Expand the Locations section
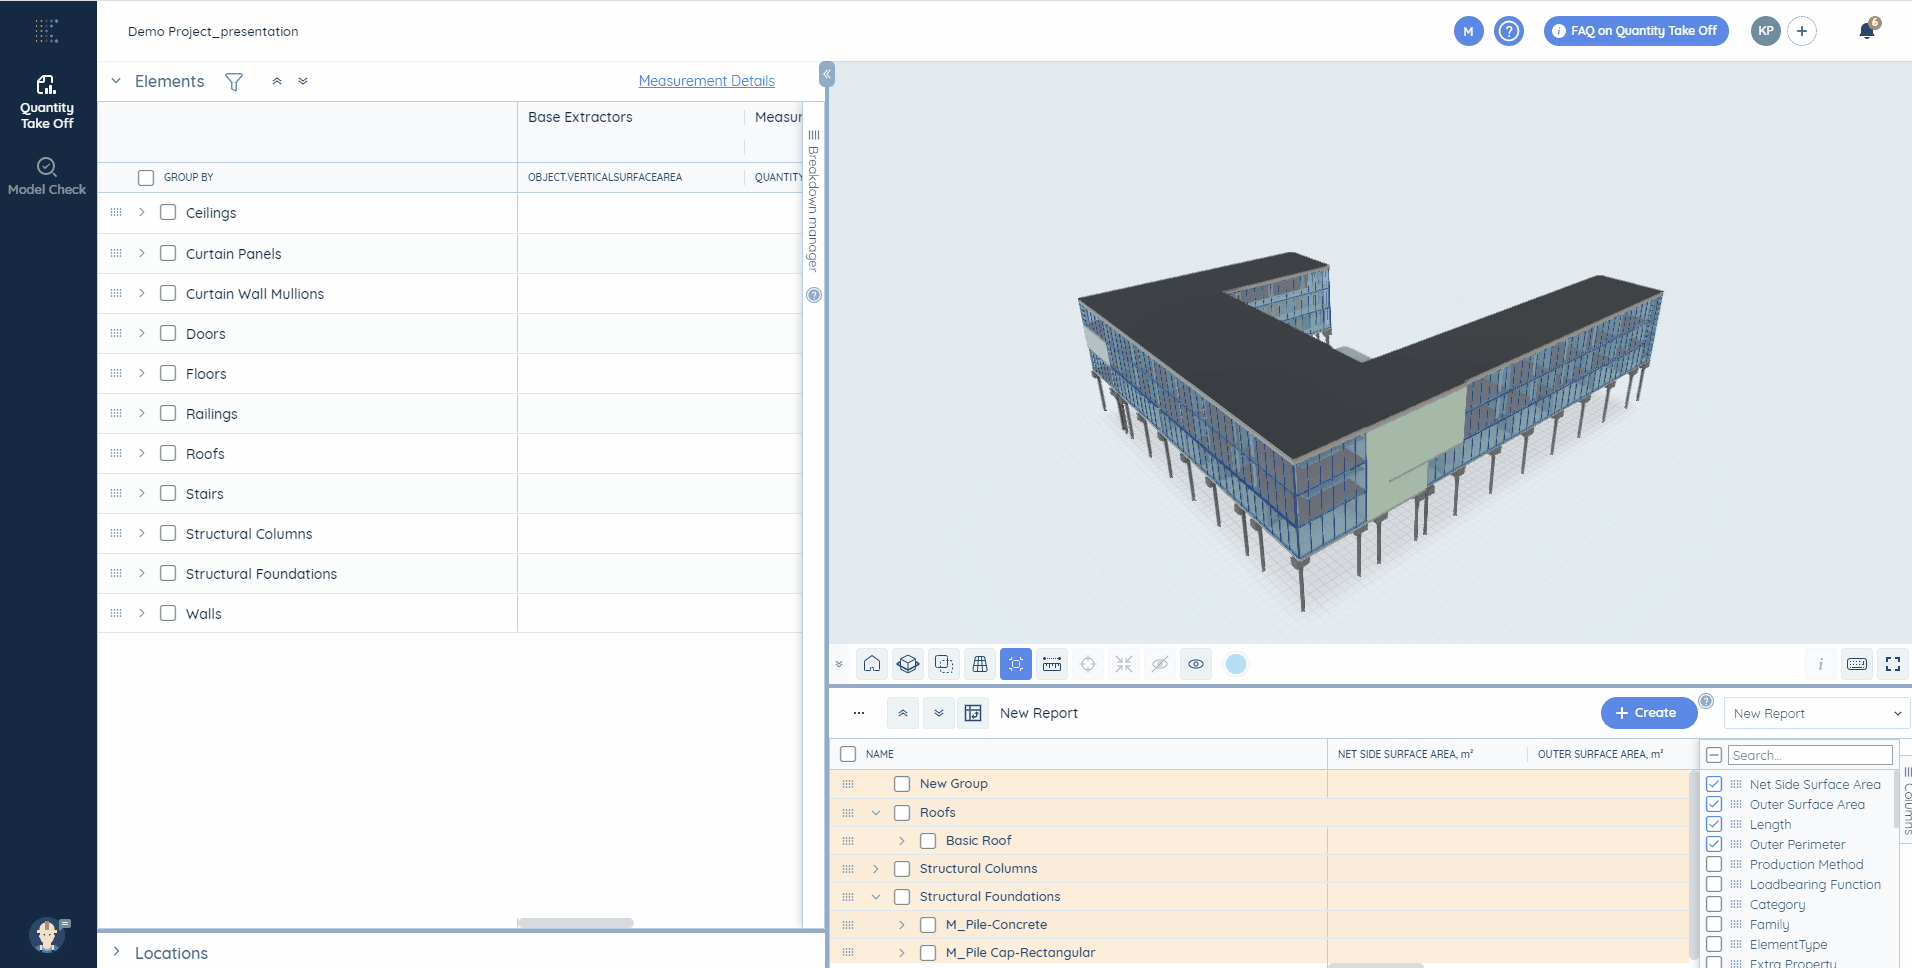The height and width of the screenshot is (968, 1912). [116, 952]
